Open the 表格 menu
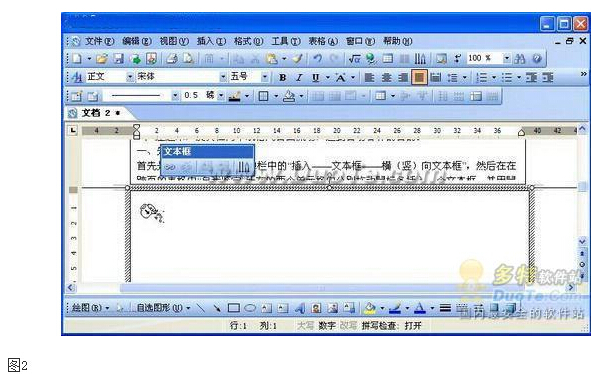Viewport: 606px width, 374px height. [x=323, y=41]
